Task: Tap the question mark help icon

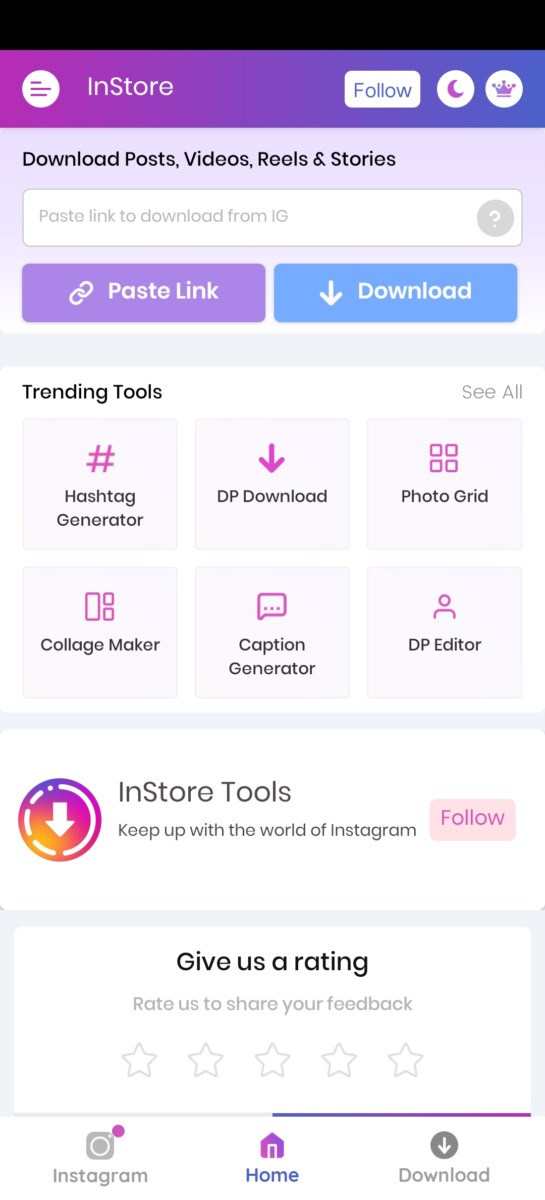Action: pos(495,217)
